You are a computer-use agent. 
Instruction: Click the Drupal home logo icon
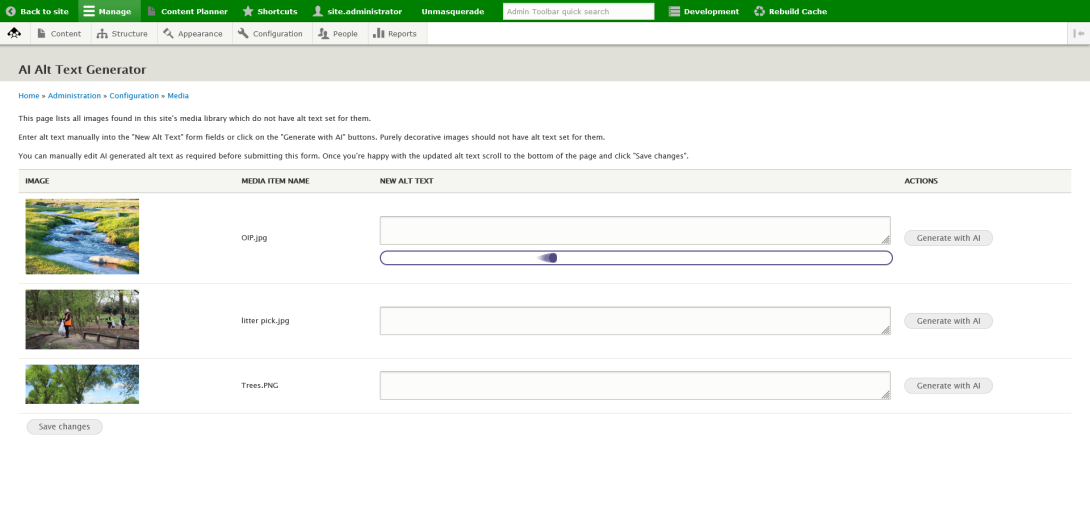[14, 33]
